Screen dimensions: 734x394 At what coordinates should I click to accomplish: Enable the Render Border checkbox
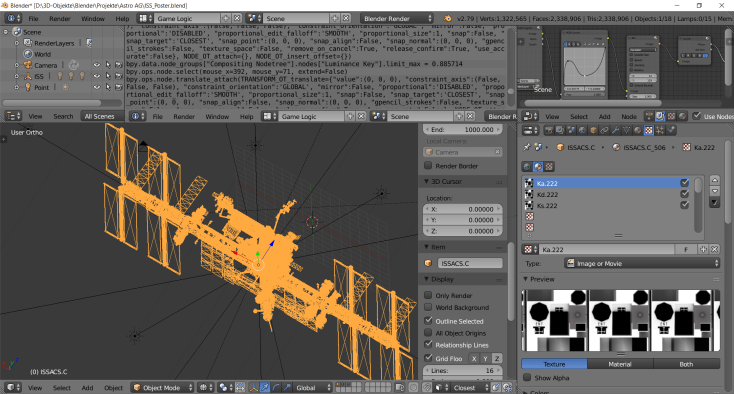click(x=428, y=165)
